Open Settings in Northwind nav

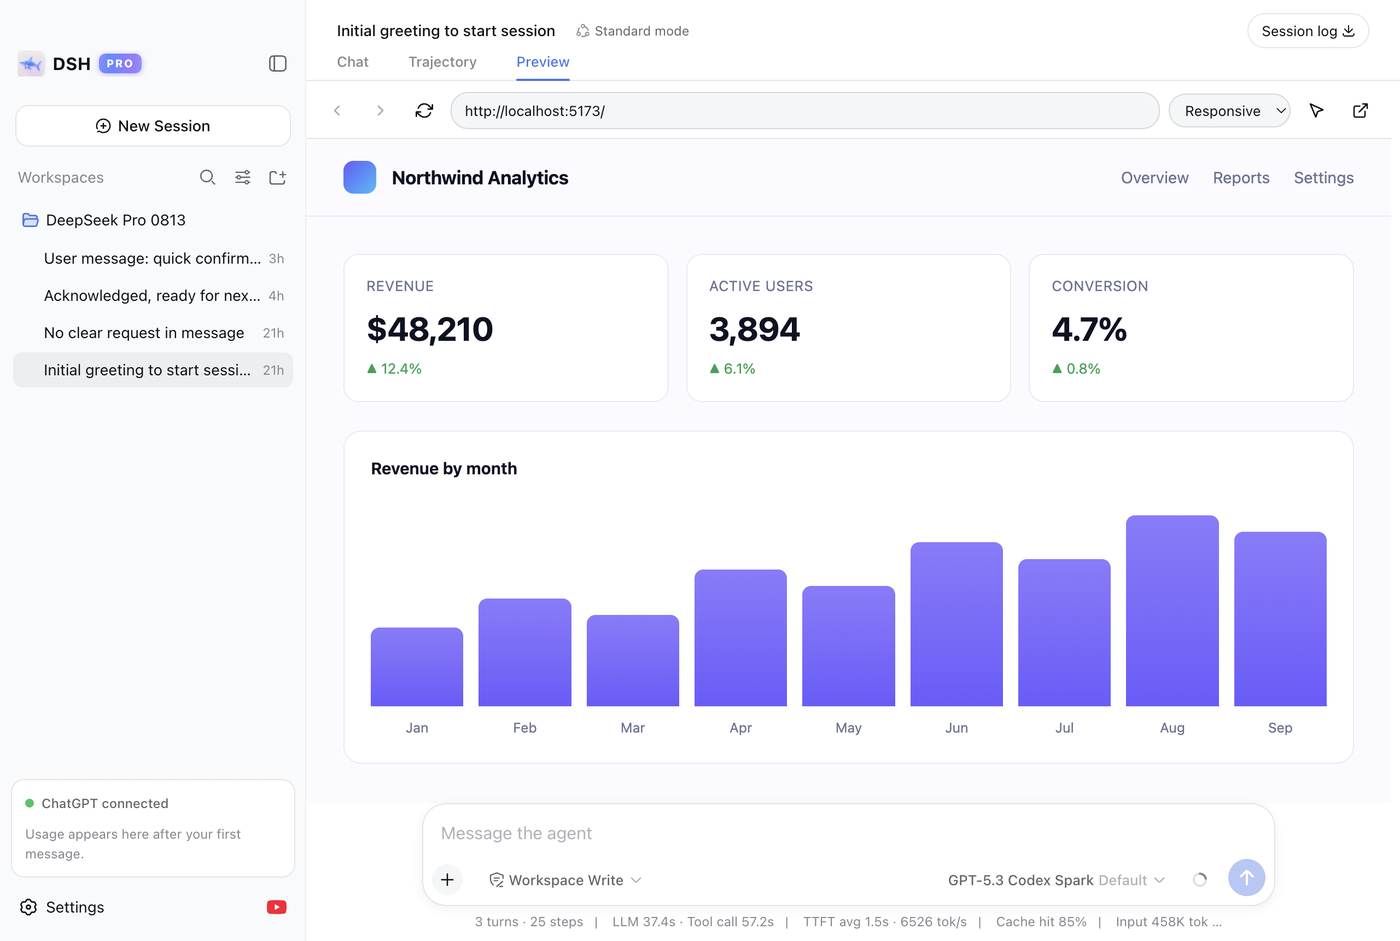[1324, 178]
